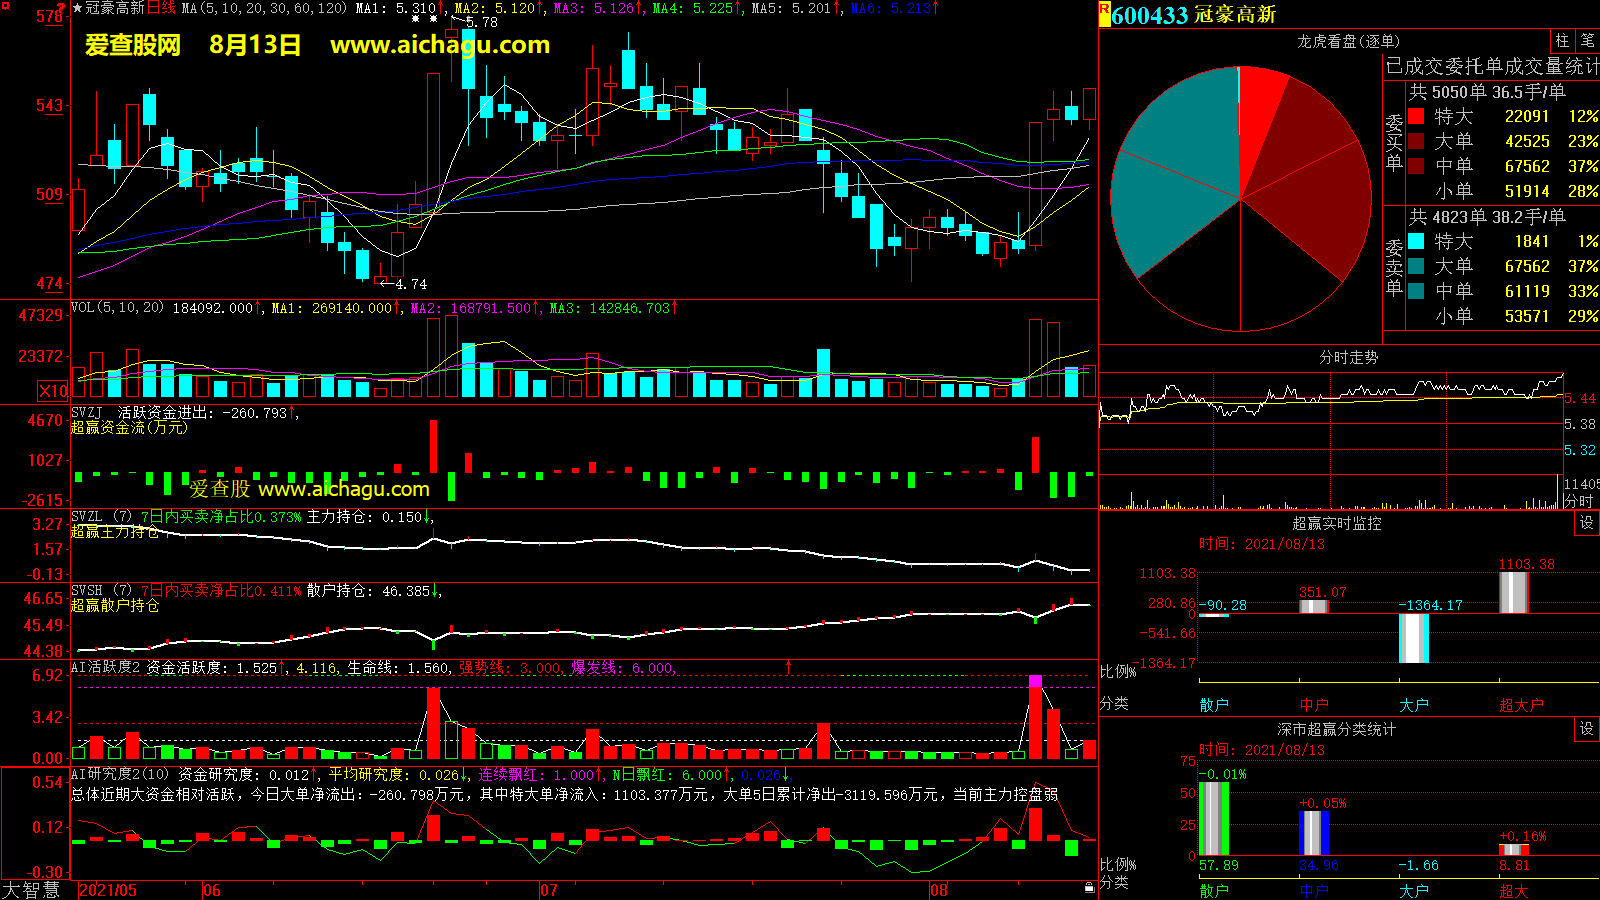Click the 07 month marker on timeline
Screen dimensions: 1600x900
click(x=548, y=890)
